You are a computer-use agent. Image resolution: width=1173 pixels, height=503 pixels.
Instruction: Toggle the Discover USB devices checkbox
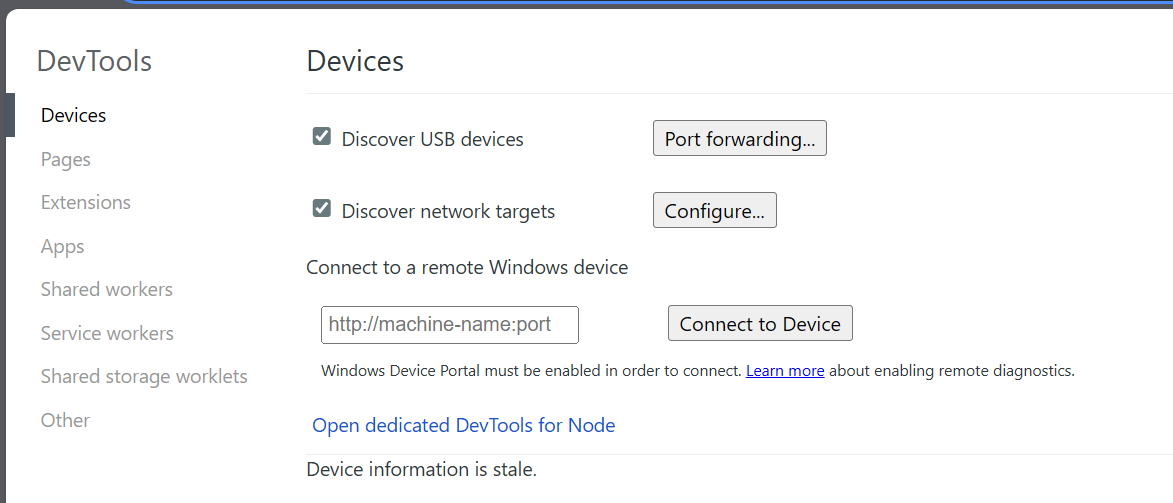coord(322,136)
